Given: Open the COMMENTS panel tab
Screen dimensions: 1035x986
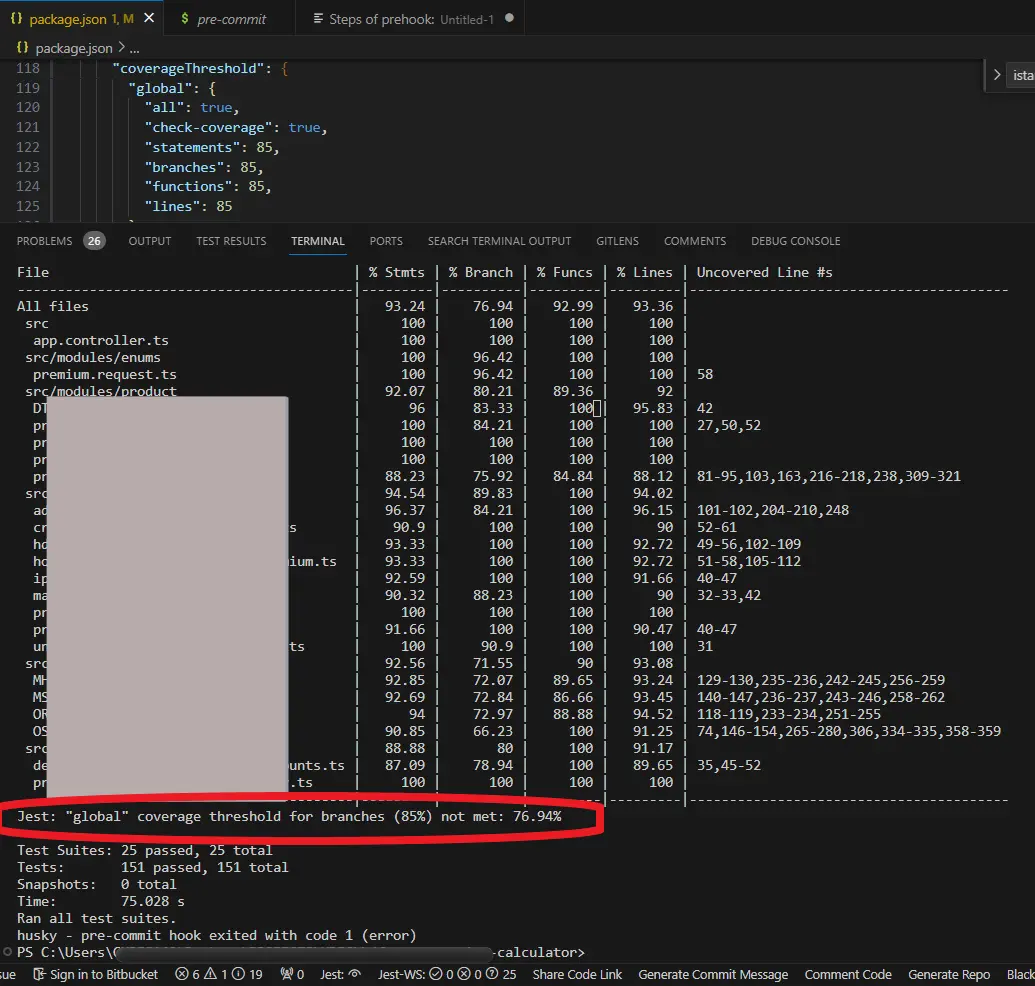Looking at the screenshot, I should [x=694, y=241].
